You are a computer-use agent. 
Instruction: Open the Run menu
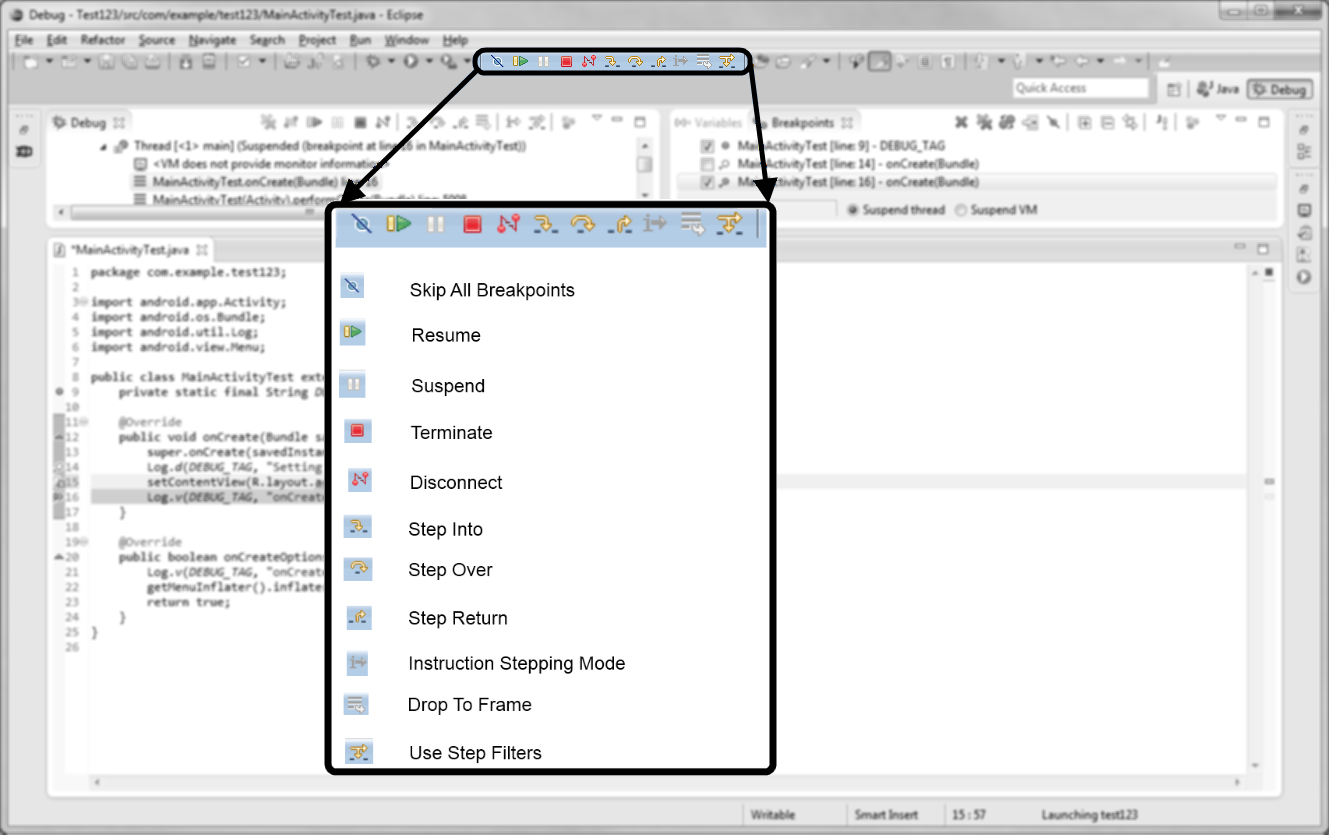pyautogui.click(x=360, y=40)
